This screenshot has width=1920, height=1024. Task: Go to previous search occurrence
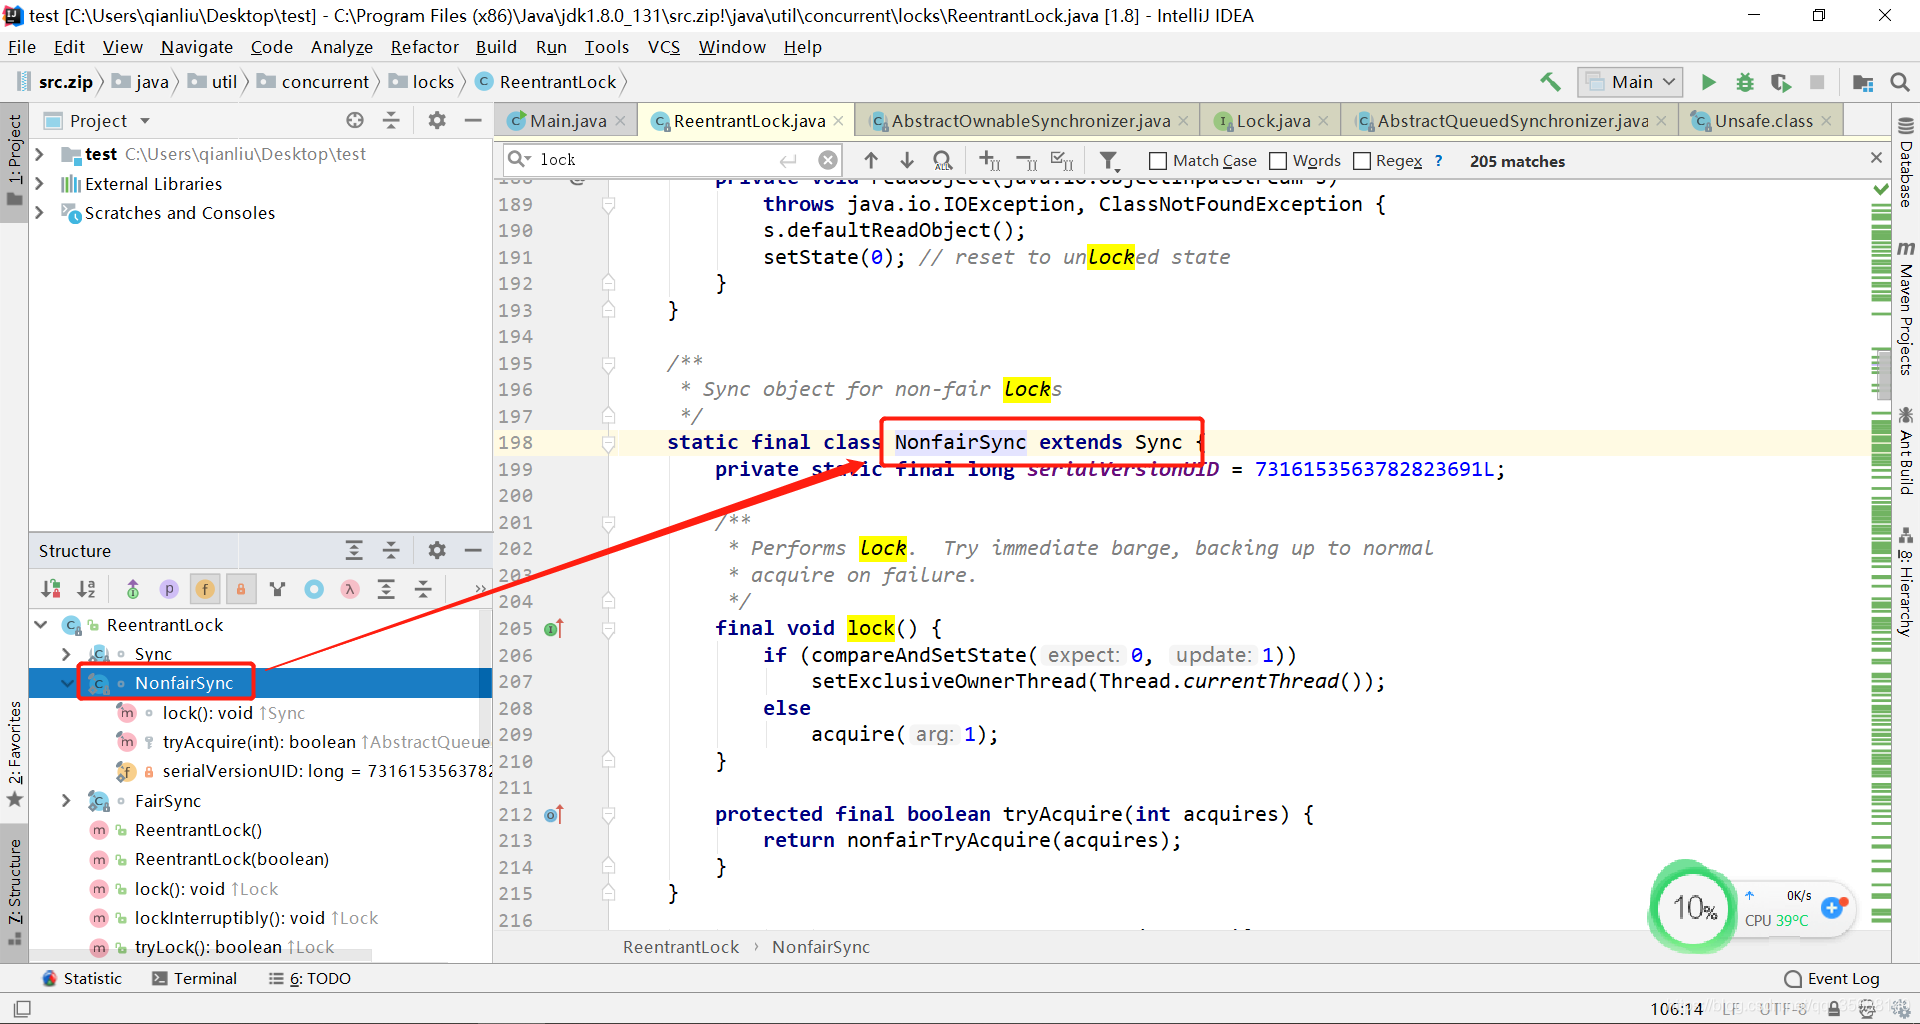[871, 160]
